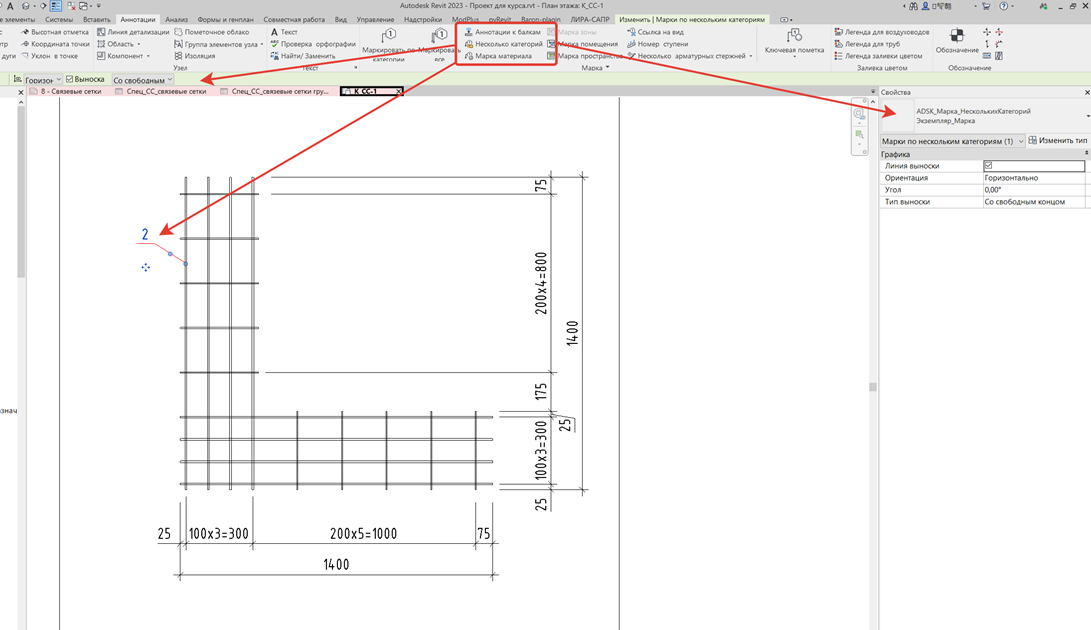Open the Совместная работа ribbon tab
The width and height of the screenshot is (1091, 630).
[294, 19]
